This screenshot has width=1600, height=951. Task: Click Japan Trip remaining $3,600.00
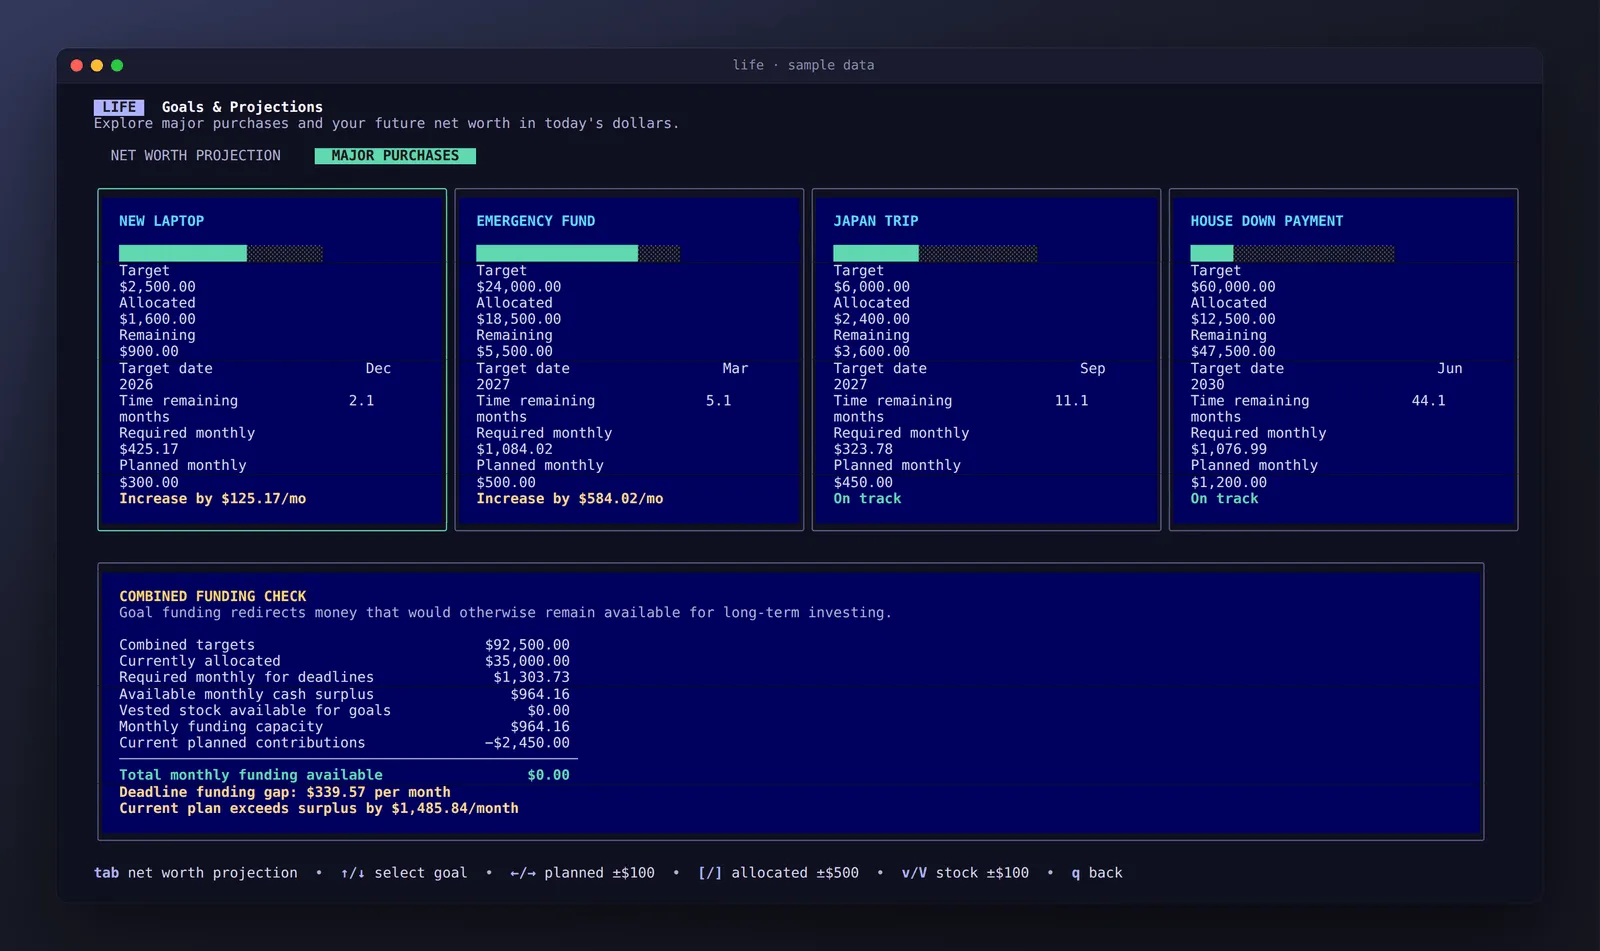pos(871,352)
